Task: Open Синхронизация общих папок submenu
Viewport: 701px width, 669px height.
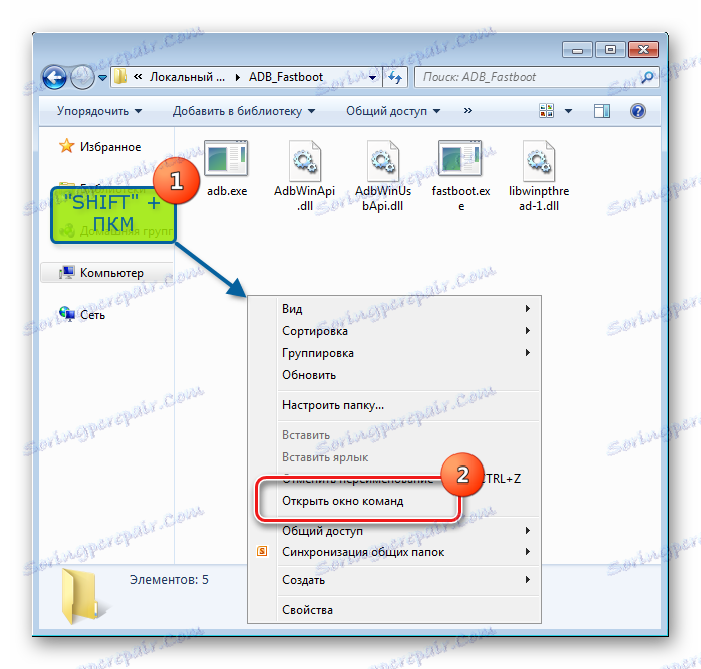Action: pos(395,552)
